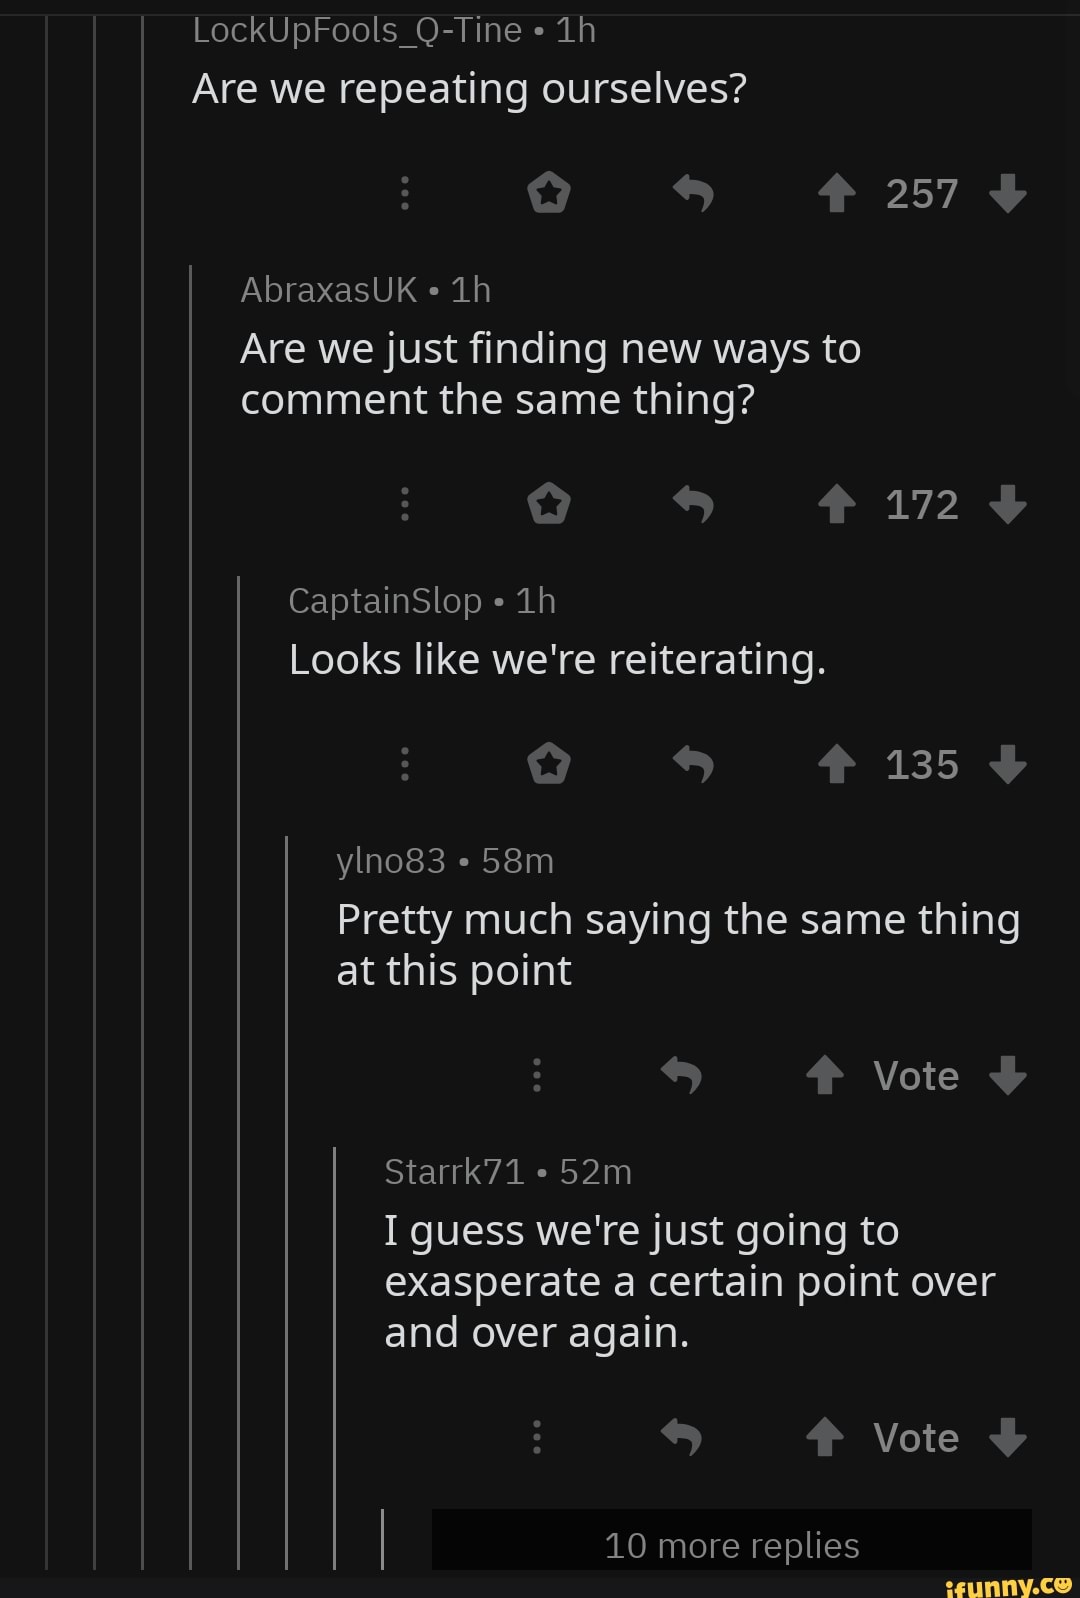Upvote CaptainSlop's comment
Viewport: 1080px width, 1598px height.
[x=836, y=764]
